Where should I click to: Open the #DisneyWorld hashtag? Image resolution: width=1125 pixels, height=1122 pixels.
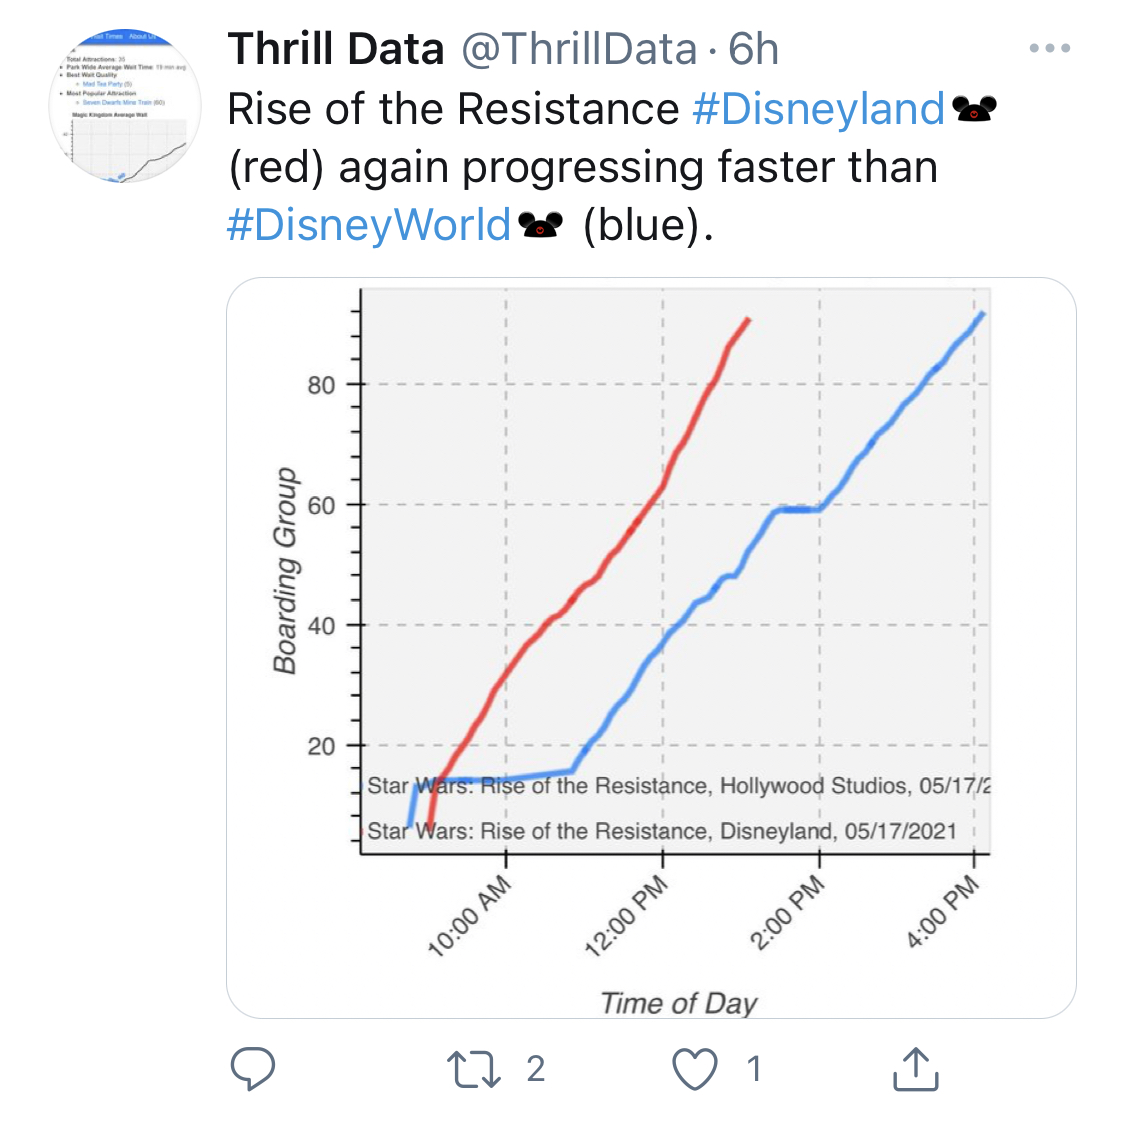coord(369,225)
